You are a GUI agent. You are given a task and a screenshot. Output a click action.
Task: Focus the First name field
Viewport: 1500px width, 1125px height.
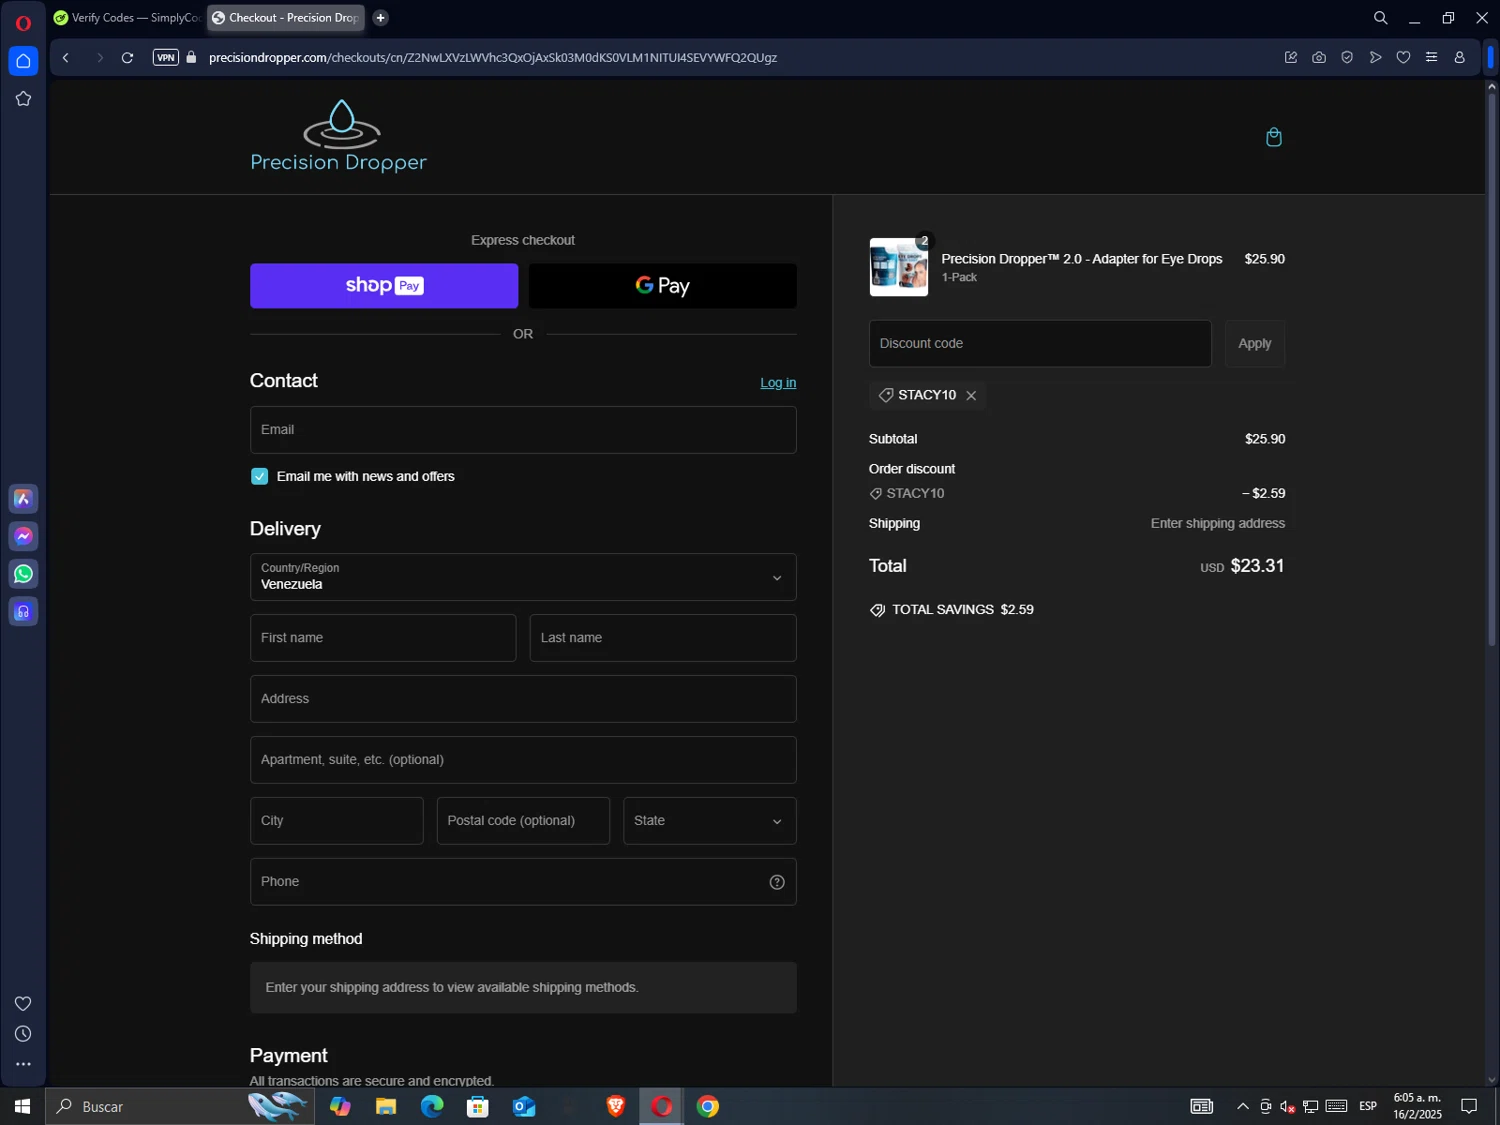pyautogui.click(x=383, y=638)
